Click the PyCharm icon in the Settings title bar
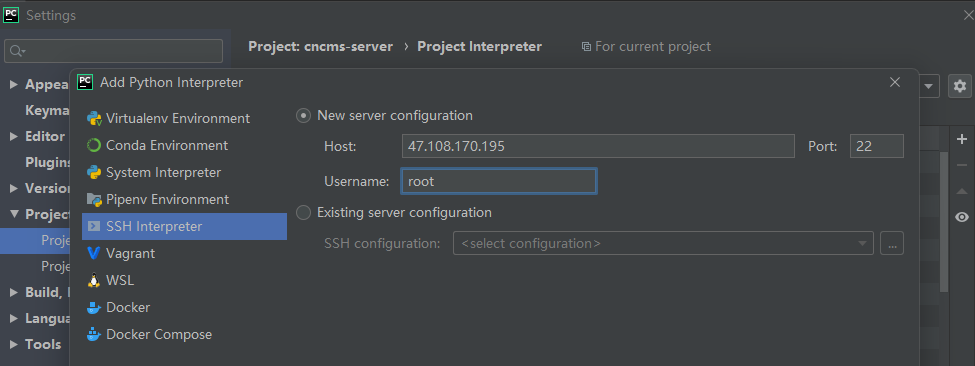The height and width of the screenshot is (366, 975). [x=11, y=15]
